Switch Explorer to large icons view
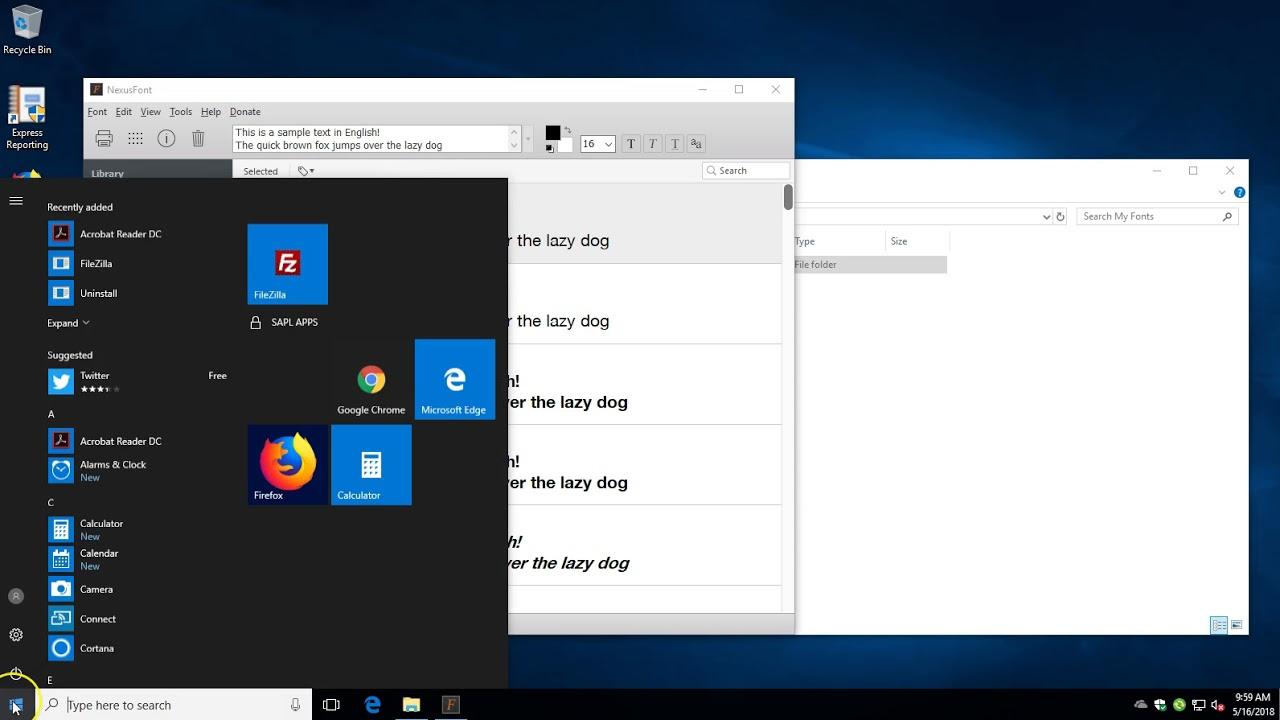Screen dimensions: 1280x720 pyautogui.click(x=1237, y=626)
